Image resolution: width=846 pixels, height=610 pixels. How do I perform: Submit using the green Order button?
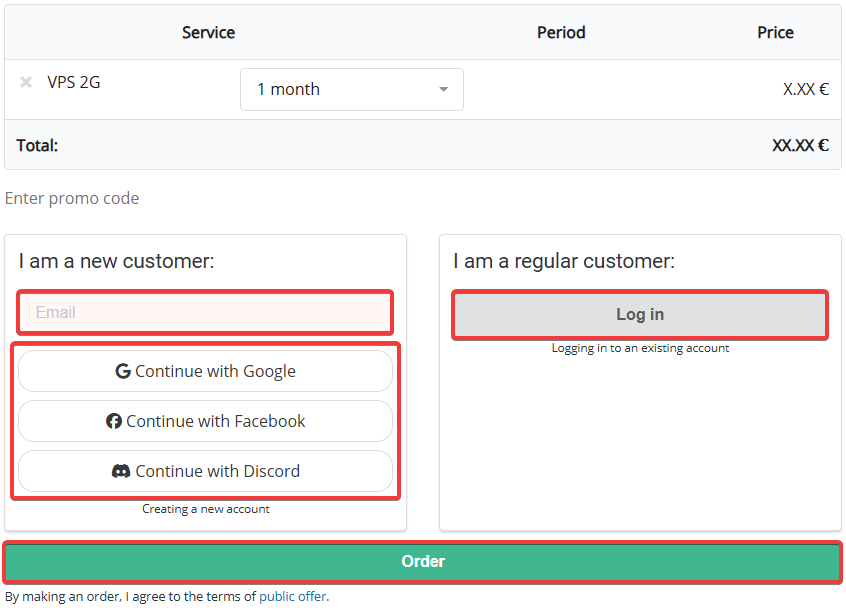422,562
